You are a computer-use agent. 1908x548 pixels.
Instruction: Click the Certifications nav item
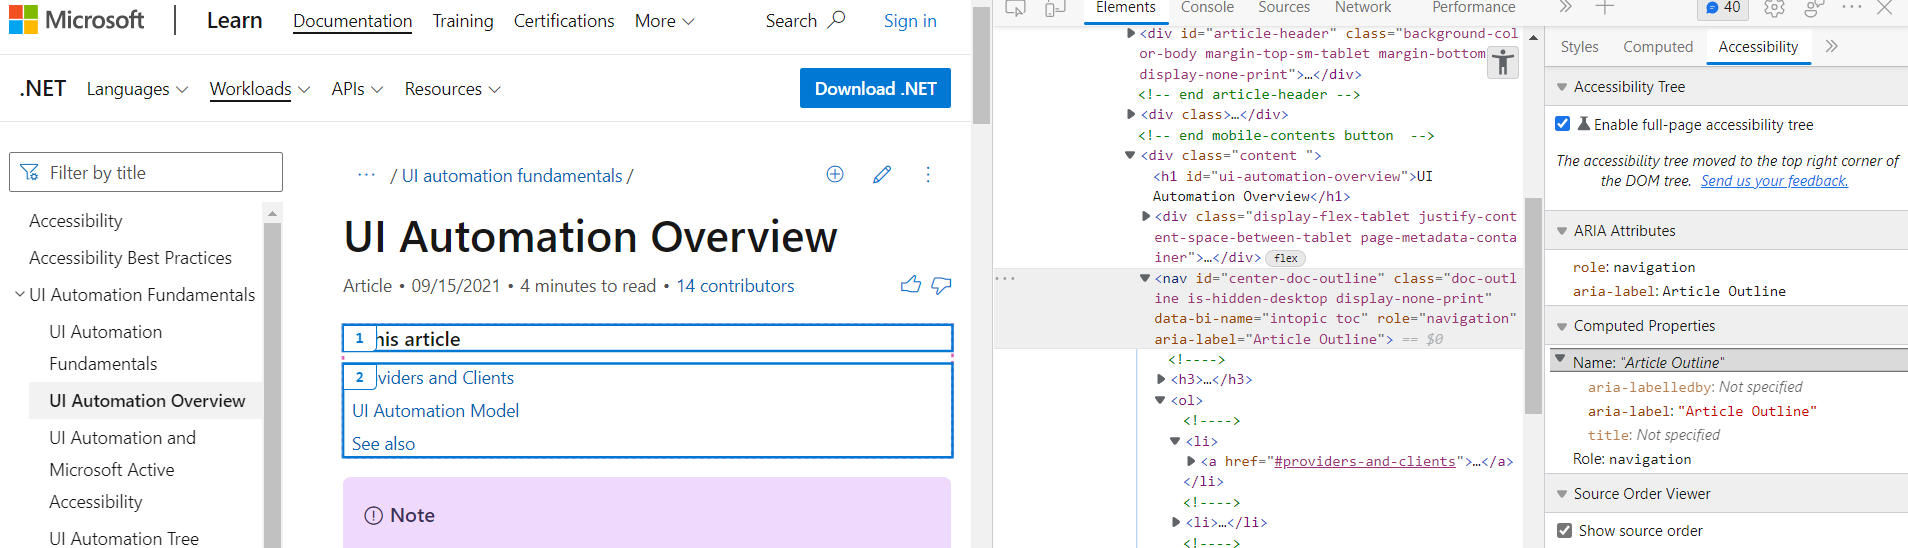click(x=564, y=21)
